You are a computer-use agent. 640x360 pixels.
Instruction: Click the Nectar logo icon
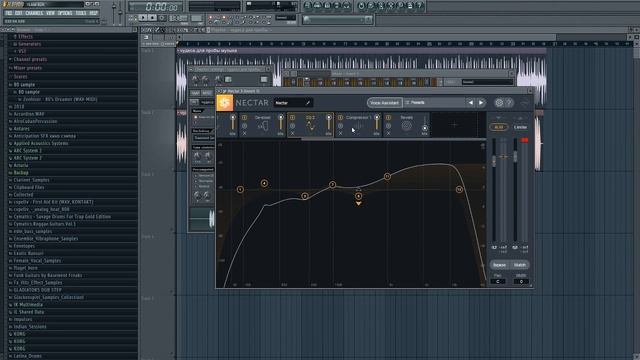pyautogui.click(x=224, y=103)
